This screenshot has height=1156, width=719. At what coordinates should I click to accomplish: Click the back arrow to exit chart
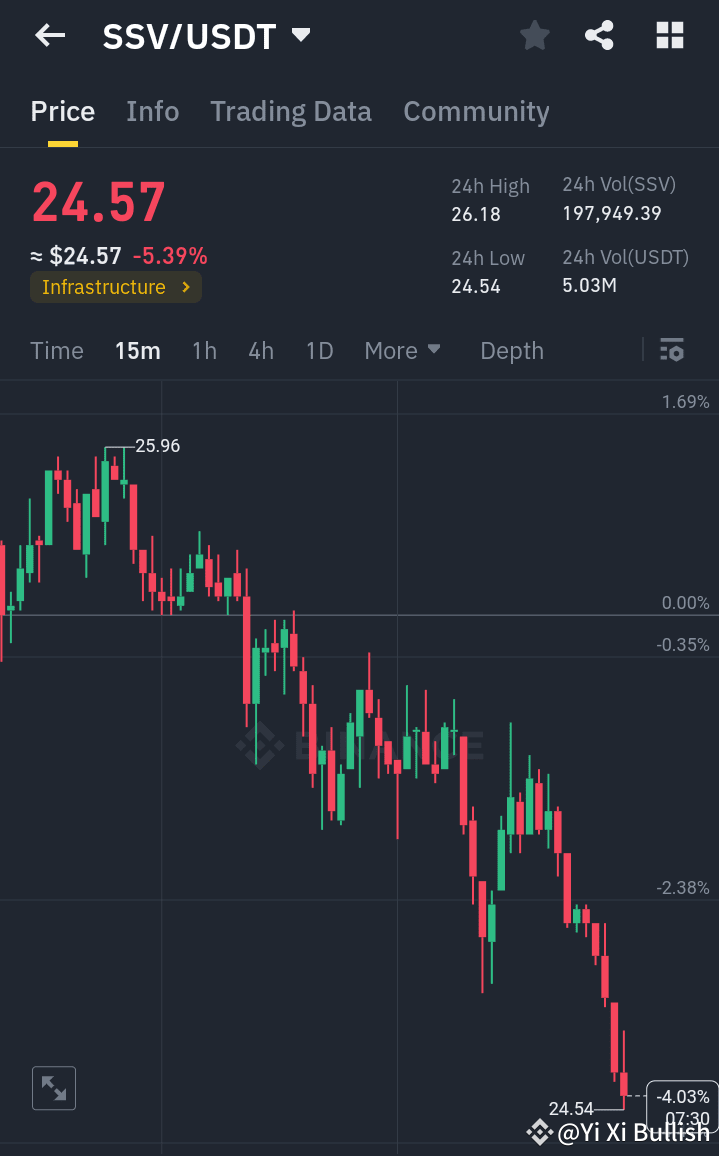pyautogui.click(x=48, y=35)
